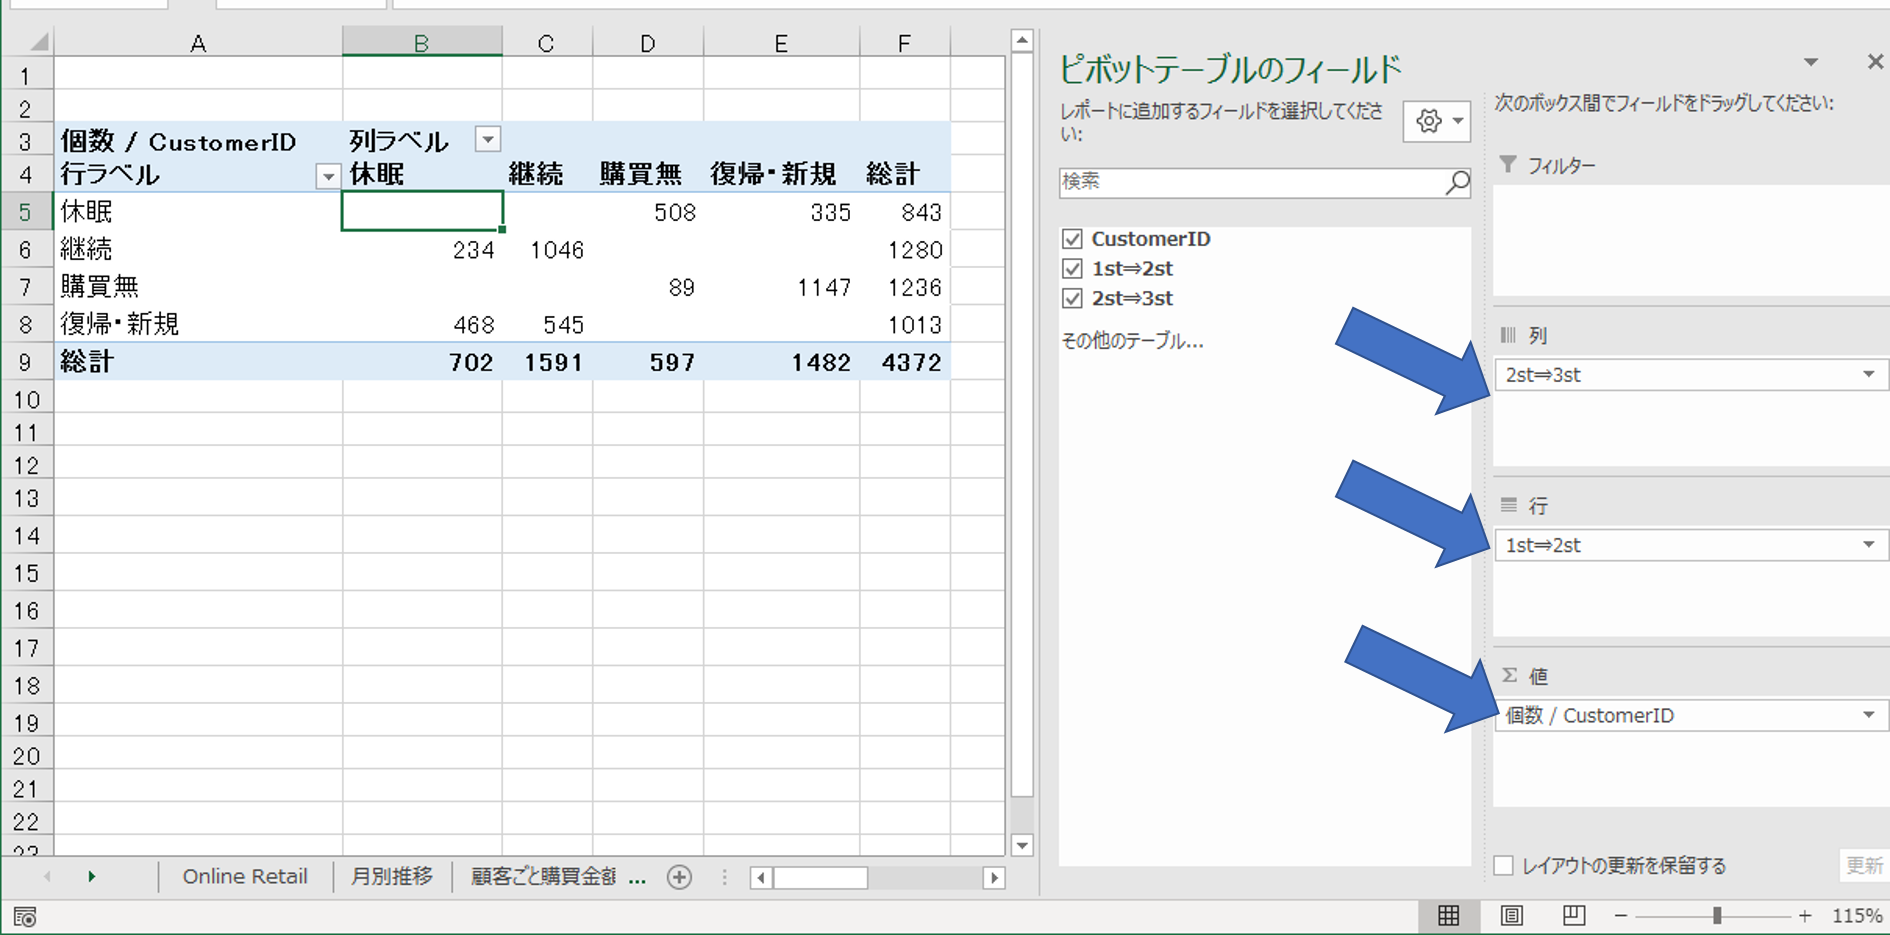
Task: Select column B header
Action: [x=421, y=43]
